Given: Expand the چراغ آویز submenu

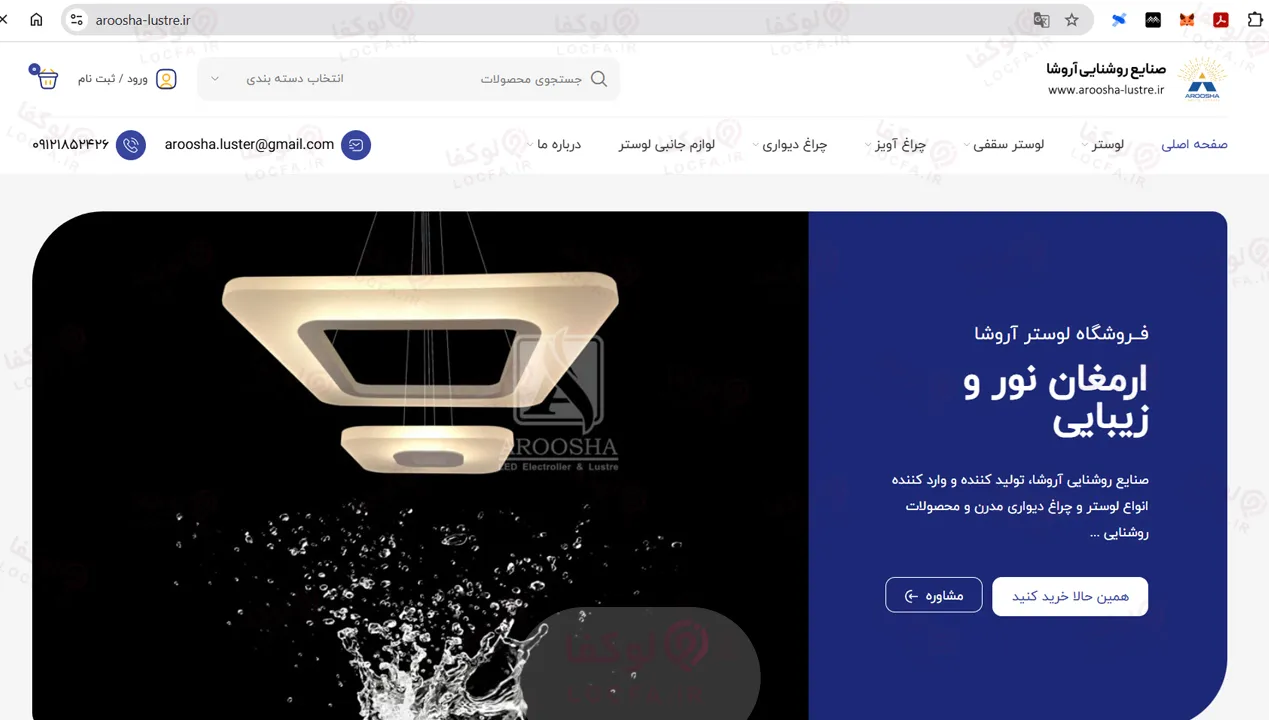Looking at the screenshot, I should point(868,146).
